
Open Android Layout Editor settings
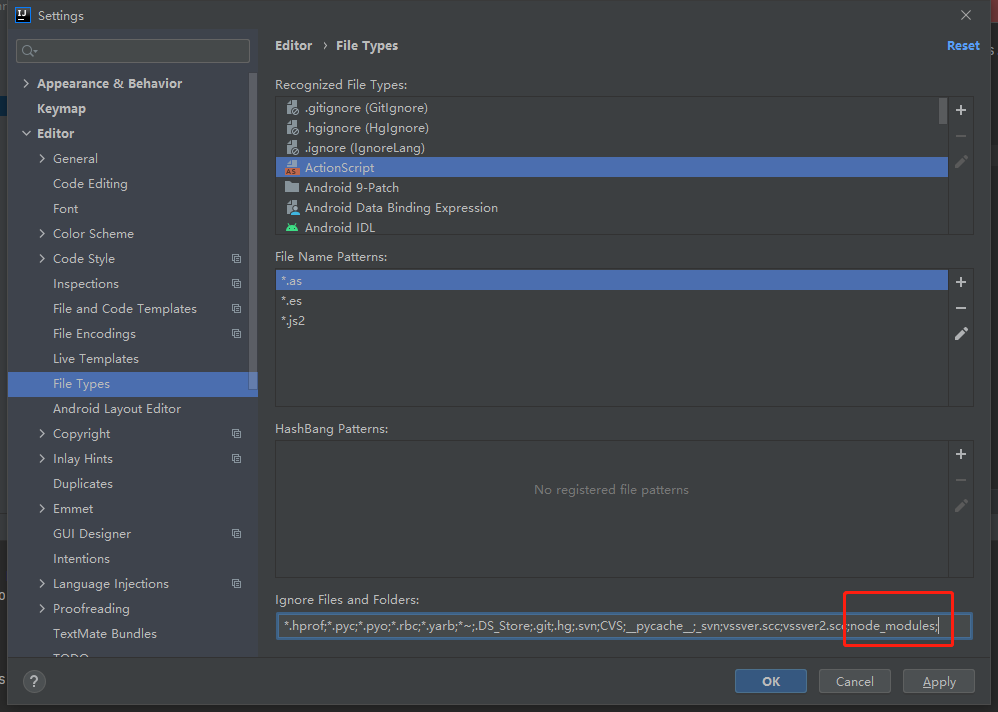pos(117,408)
